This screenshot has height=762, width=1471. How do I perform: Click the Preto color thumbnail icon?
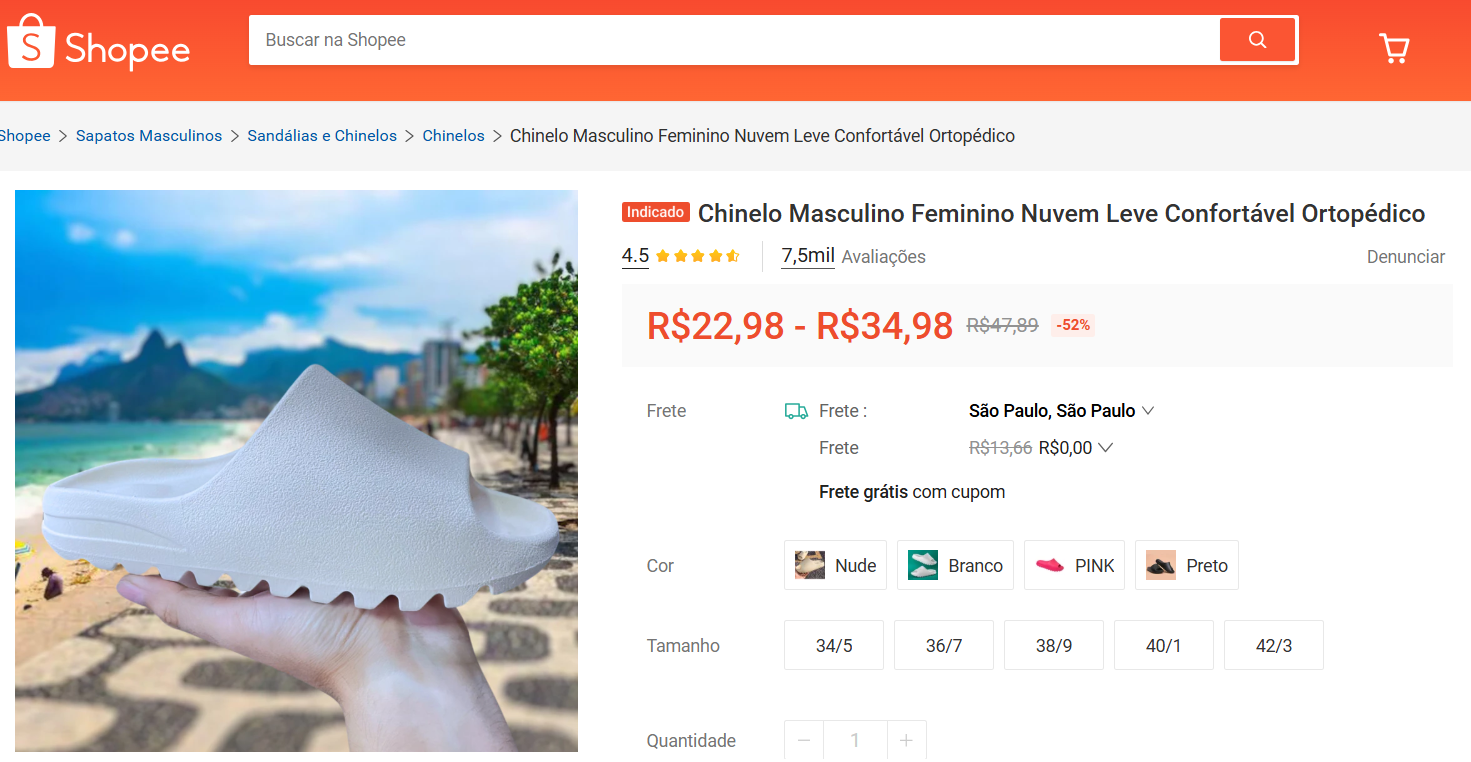[1161, 564]
